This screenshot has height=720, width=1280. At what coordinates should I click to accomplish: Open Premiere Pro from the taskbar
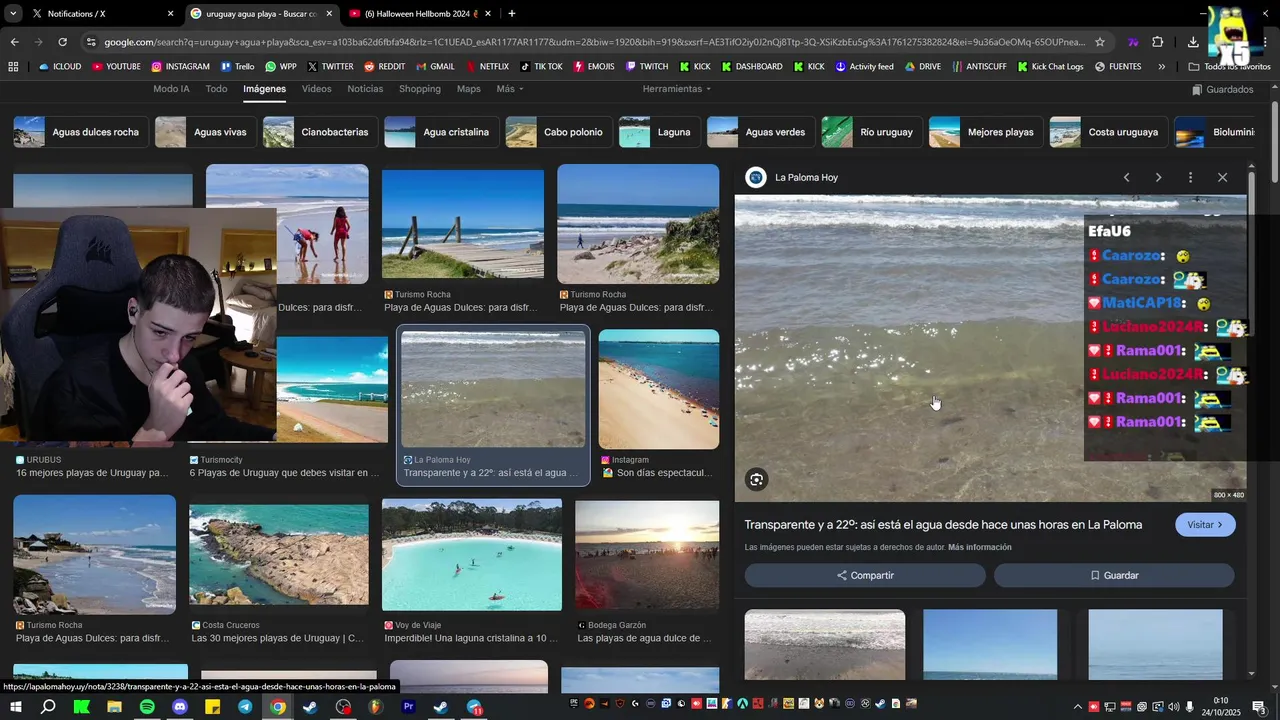click(x=408, y=707)
